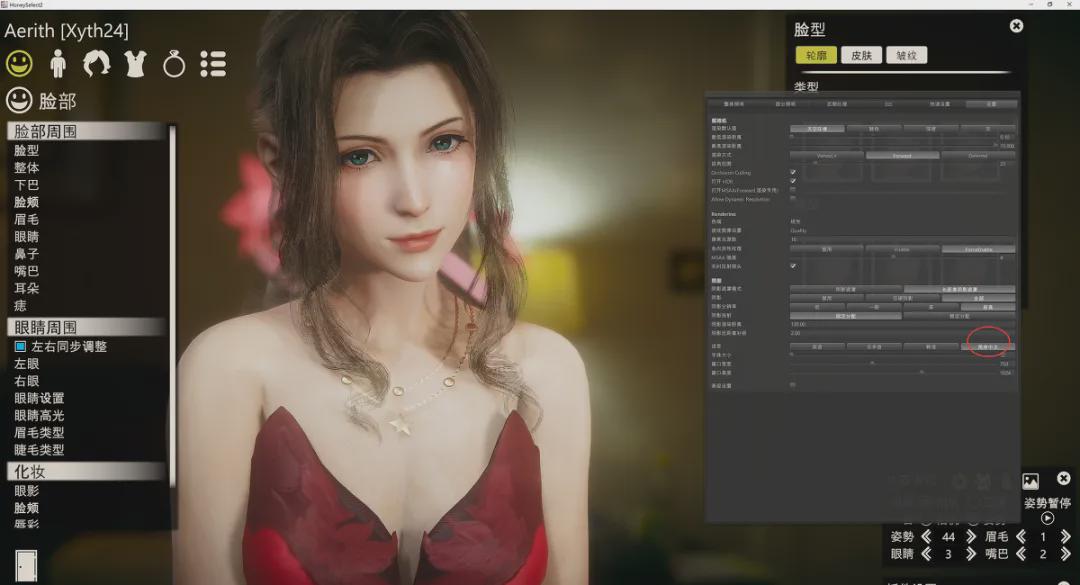Select 眼影 under 化妆
Screen dimensions: 1080x585
click(x=27, y=491)
